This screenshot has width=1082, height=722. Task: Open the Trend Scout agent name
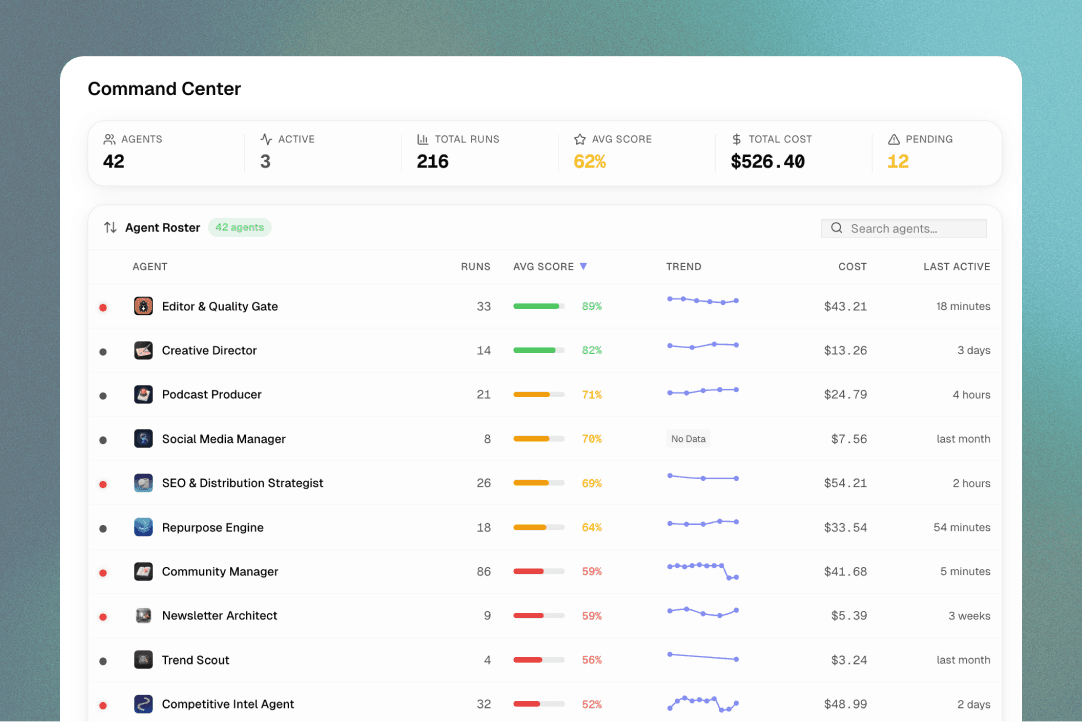coord(196,660)
